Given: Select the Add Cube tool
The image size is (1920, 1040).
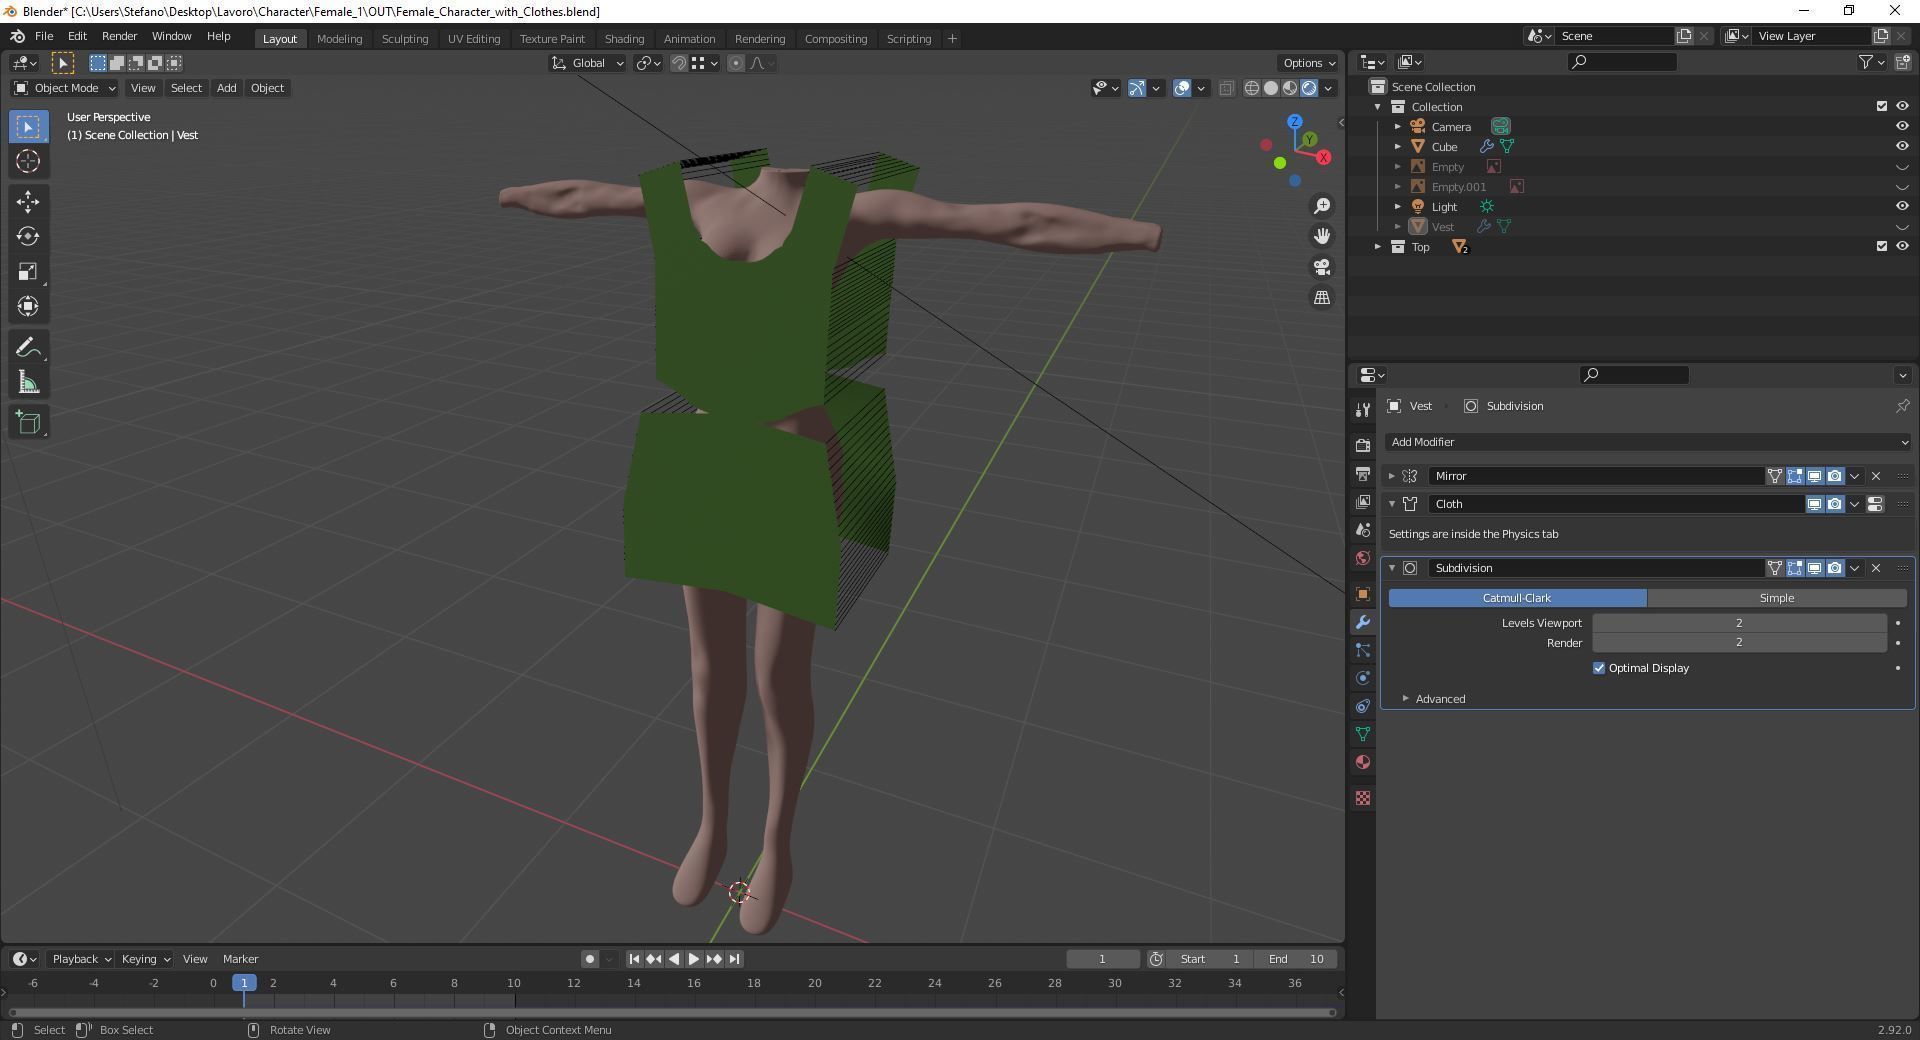Looking at the screenshot, I should click(27, 423).
